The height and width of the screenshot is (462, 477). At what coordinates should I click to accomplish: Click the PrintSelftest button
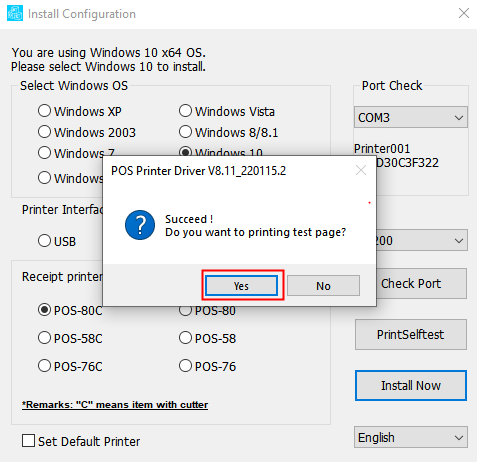pos(411,334)
